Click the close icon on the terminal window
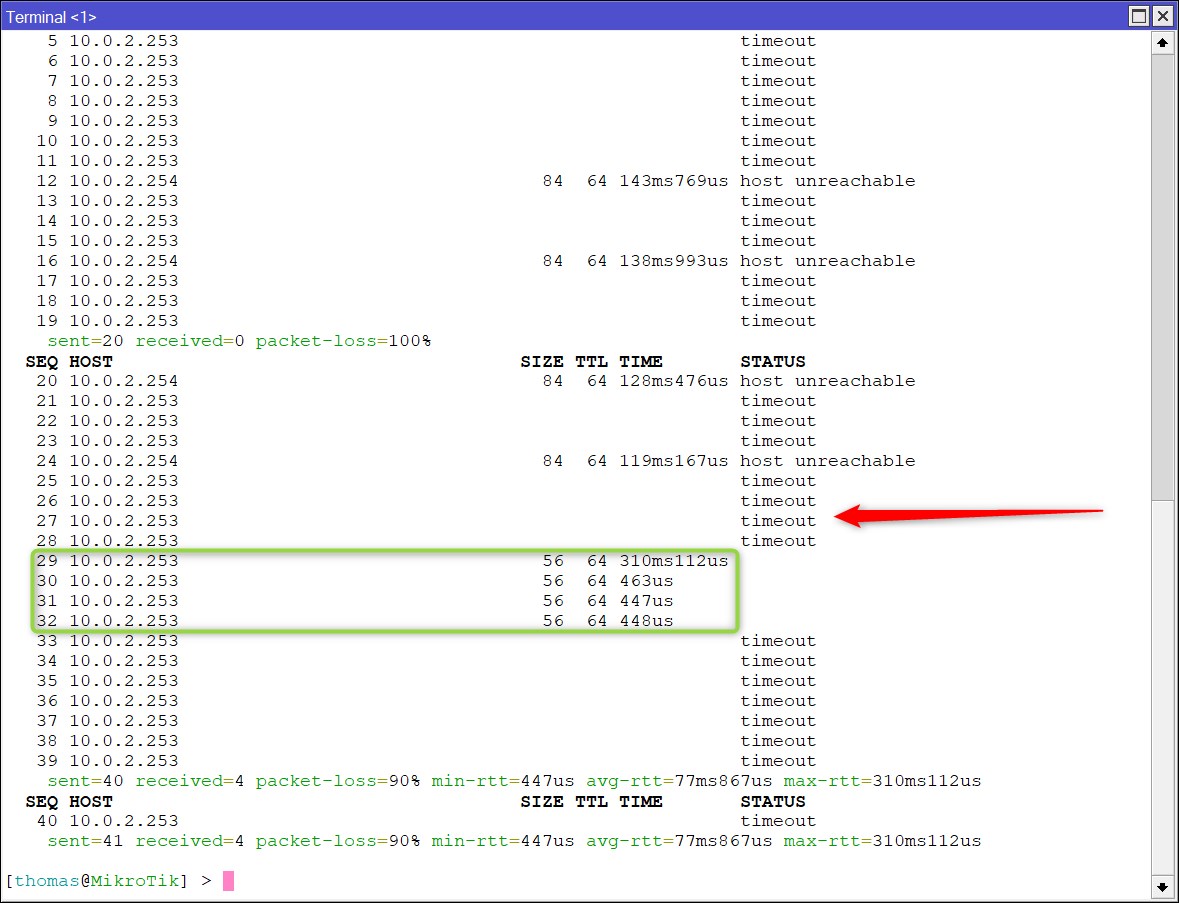The image size is (1179, 903). click(x=1163, y=16)
